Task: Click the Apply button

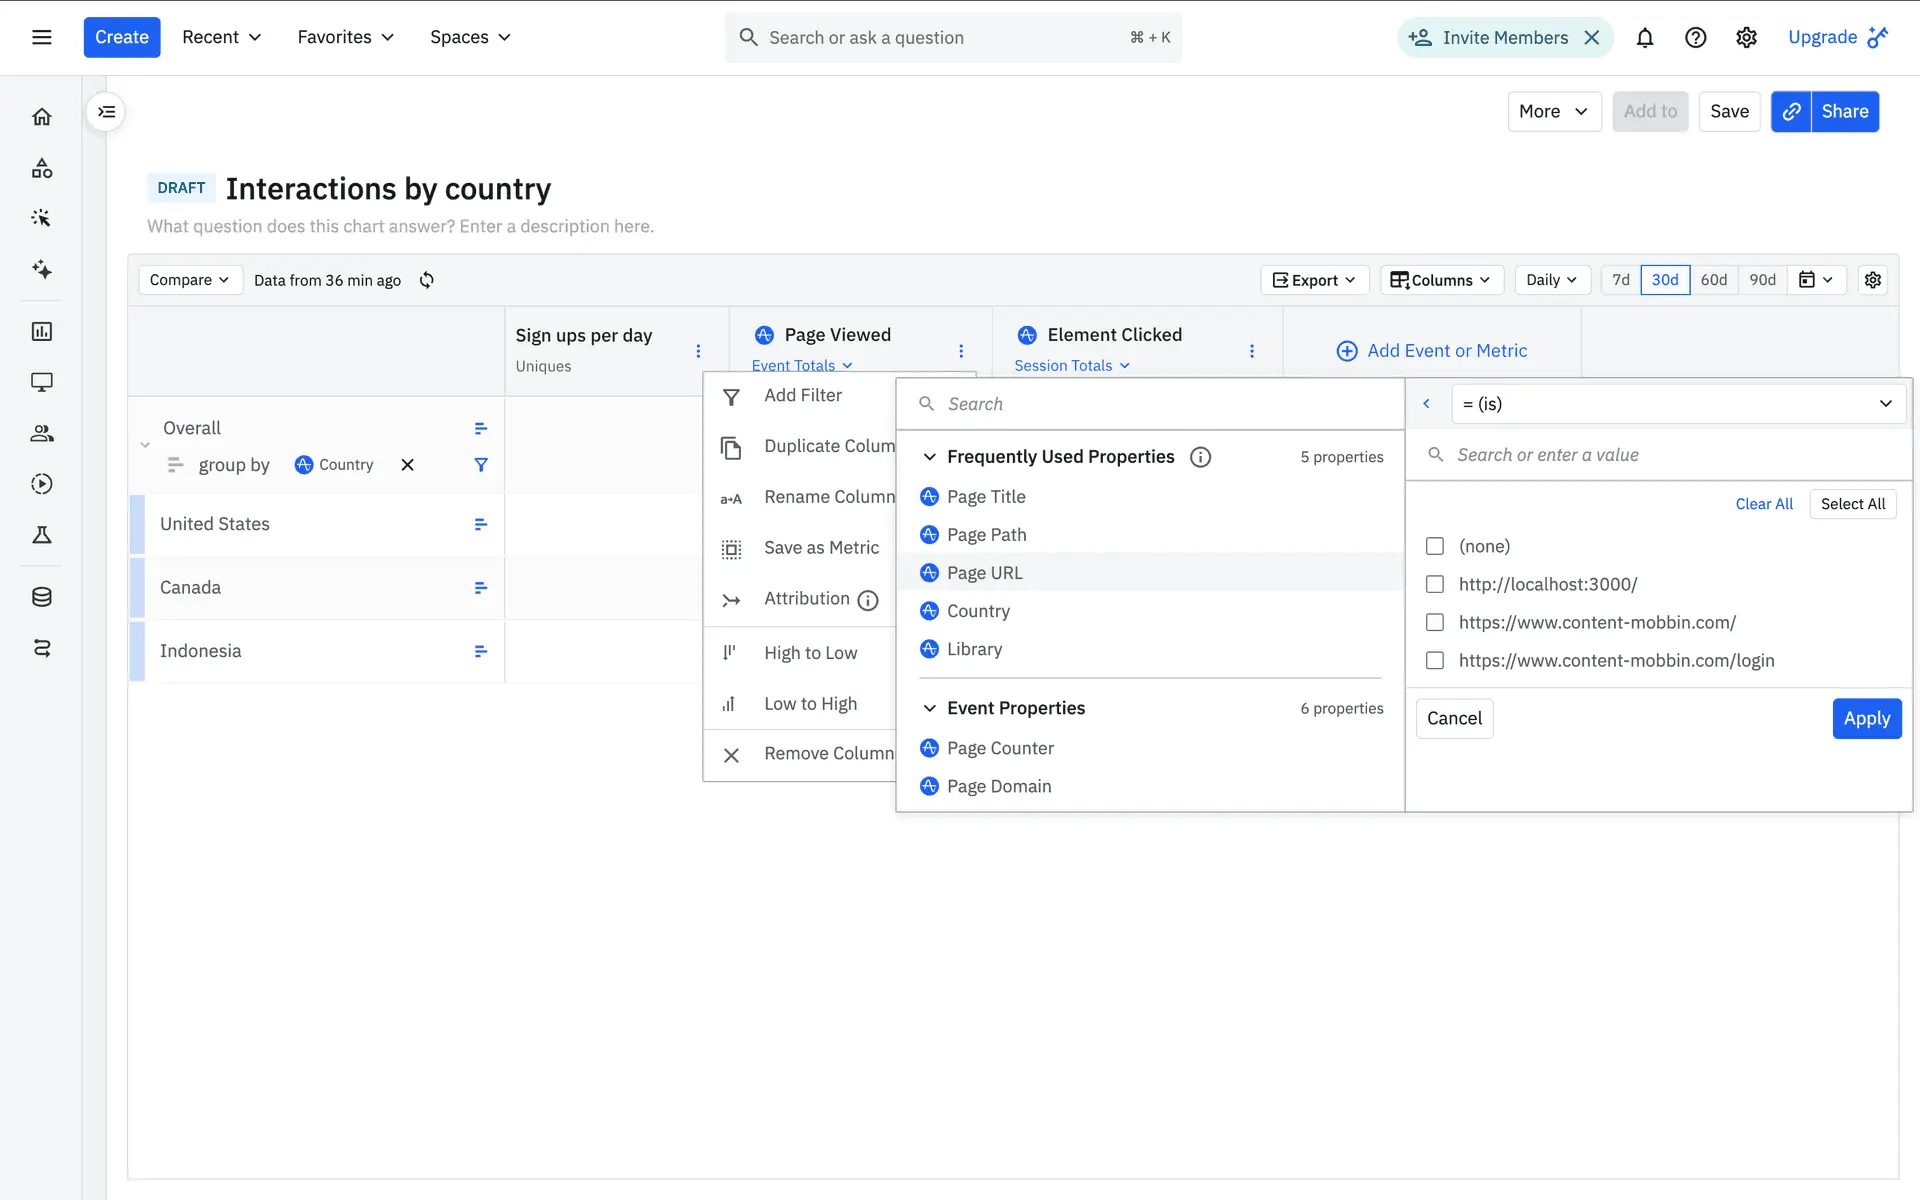Action: (1866, 719)
